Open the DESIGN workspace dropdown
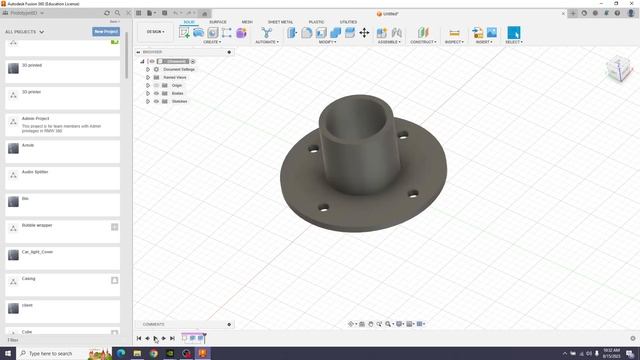640x360 pixels. tap(156, 32)
